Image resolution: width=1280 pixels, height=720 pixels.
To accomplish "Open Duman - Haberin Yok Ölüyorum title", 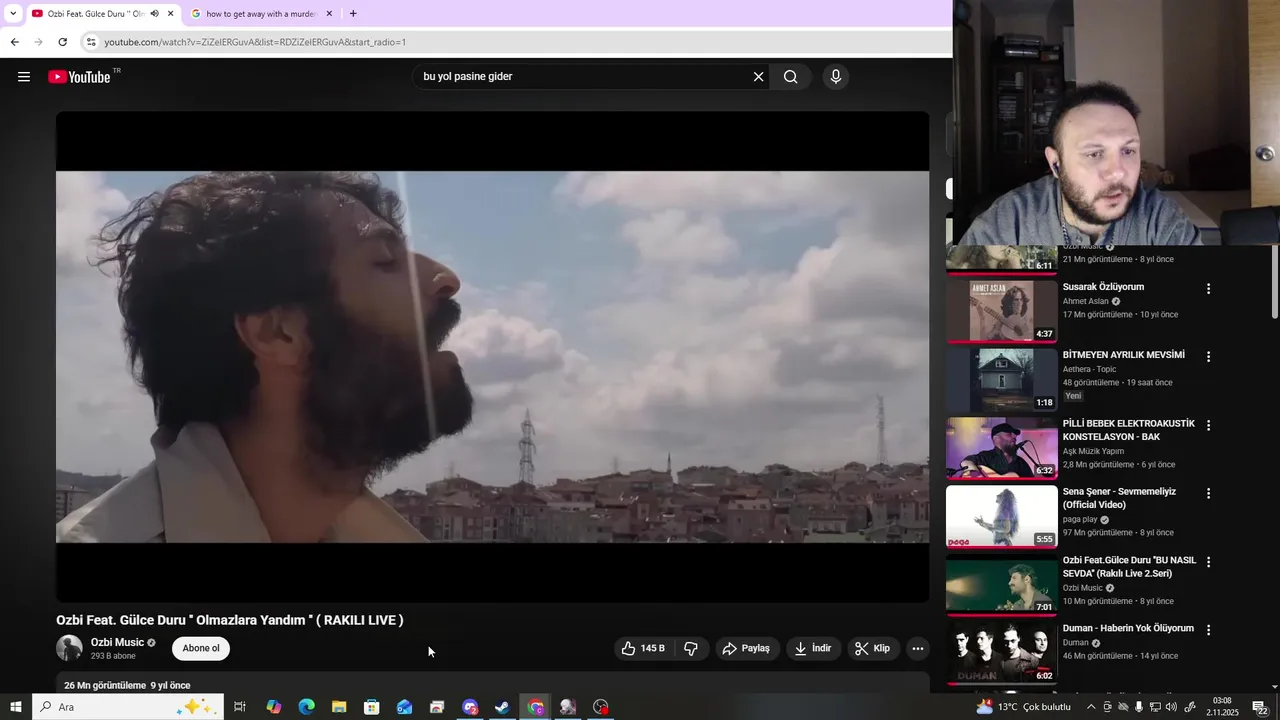I will click(x=1128, y=628).
